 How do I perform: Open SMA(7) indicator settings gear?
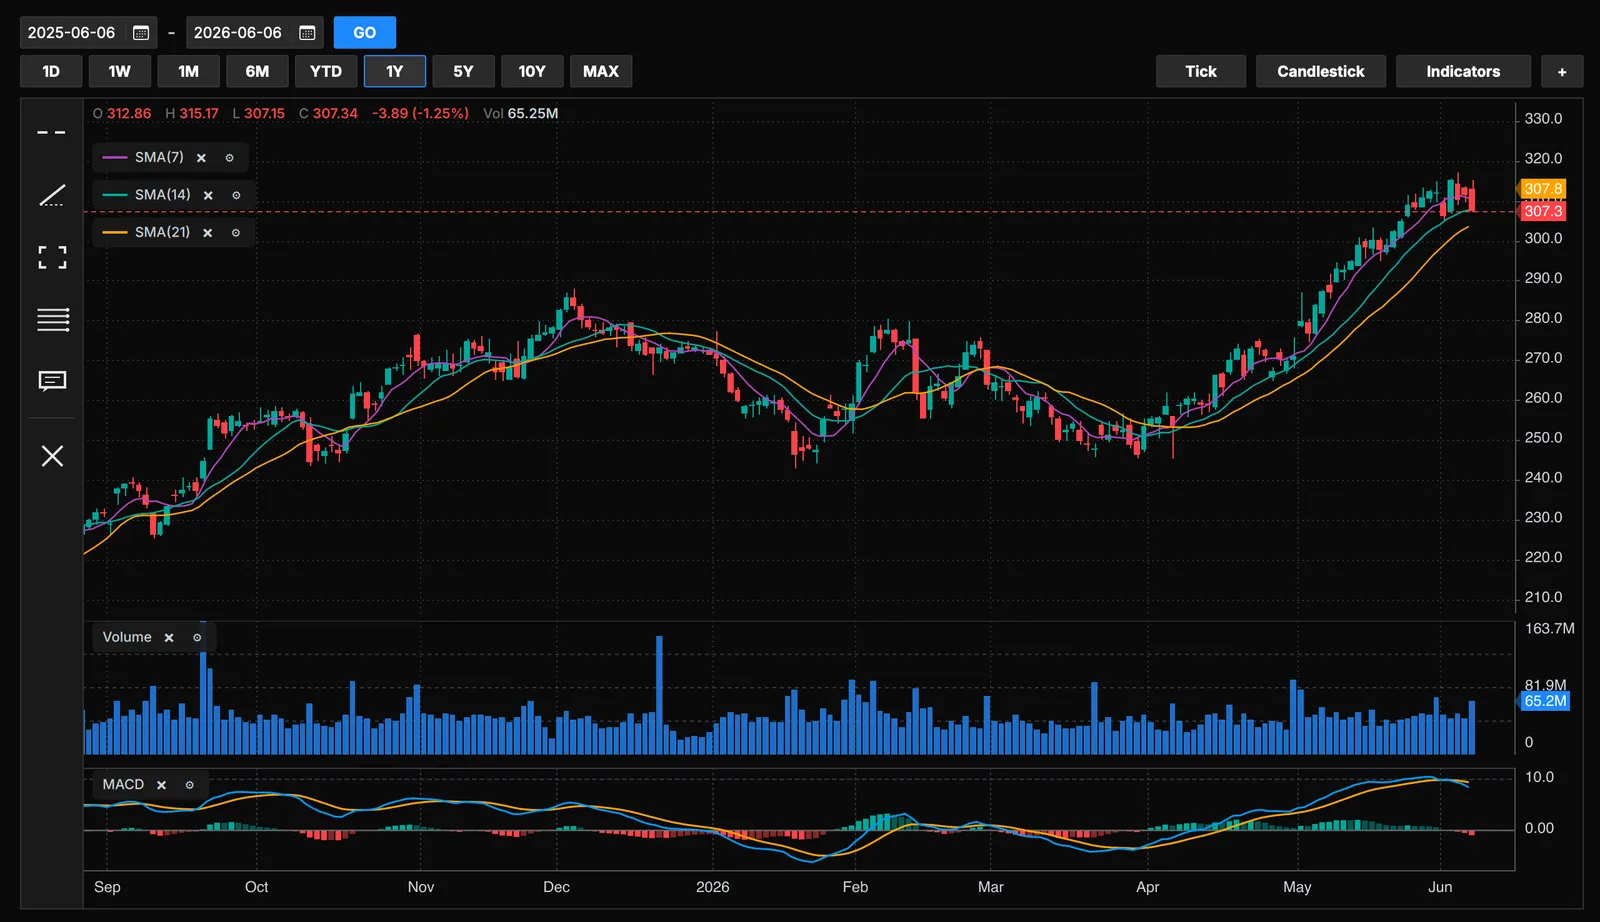pyautogui.click(x=229, y=158)
